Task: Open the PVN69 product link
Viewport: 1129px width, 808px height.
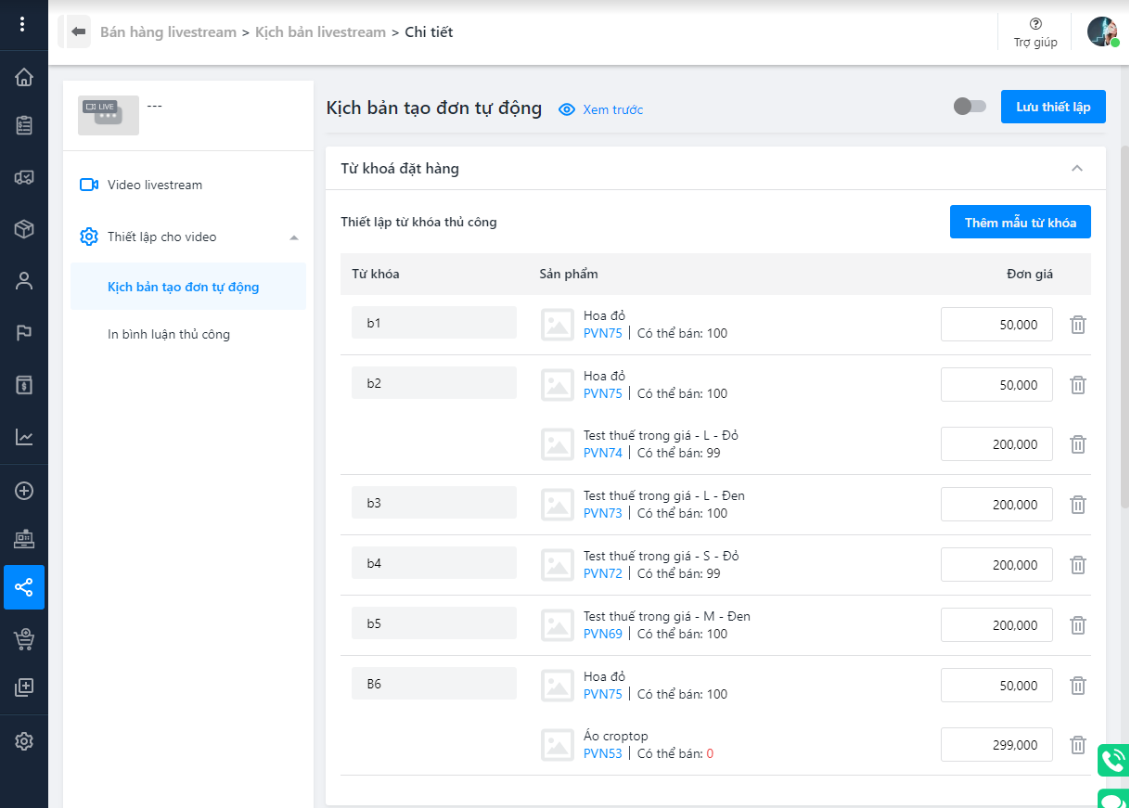Action: click(603, 634)
